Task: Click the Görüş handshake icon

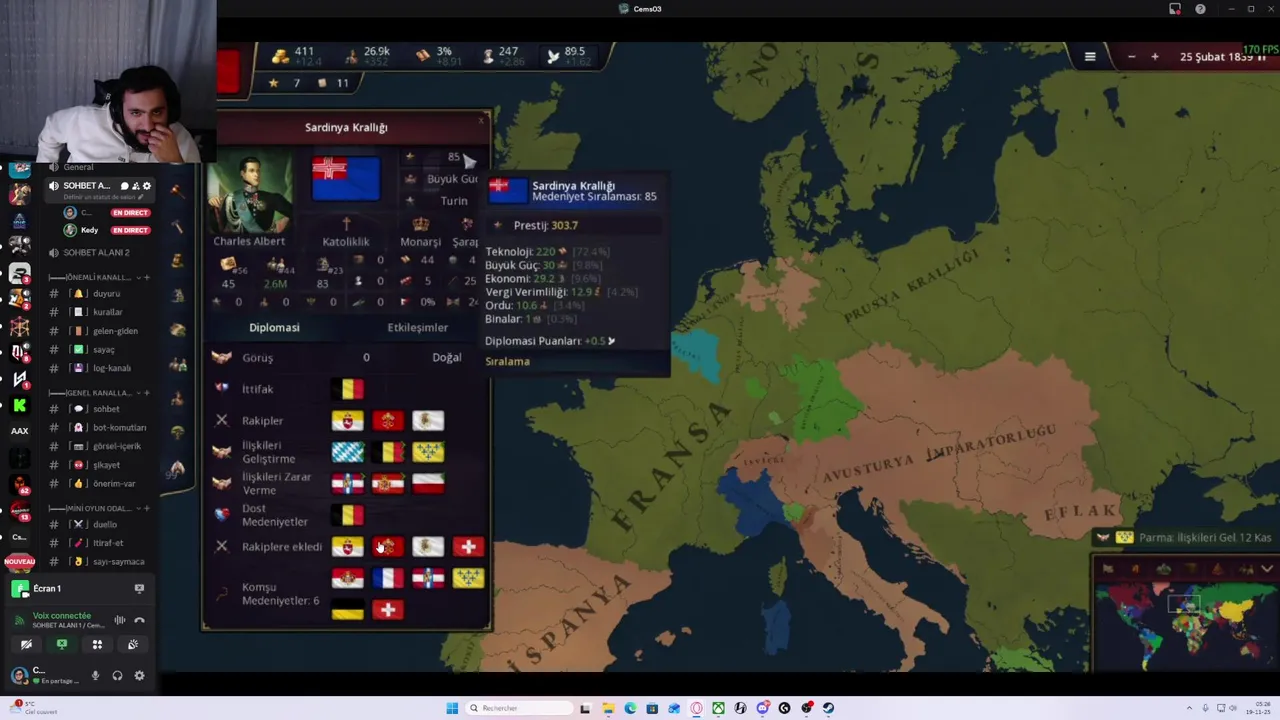Action: [222, 357]
